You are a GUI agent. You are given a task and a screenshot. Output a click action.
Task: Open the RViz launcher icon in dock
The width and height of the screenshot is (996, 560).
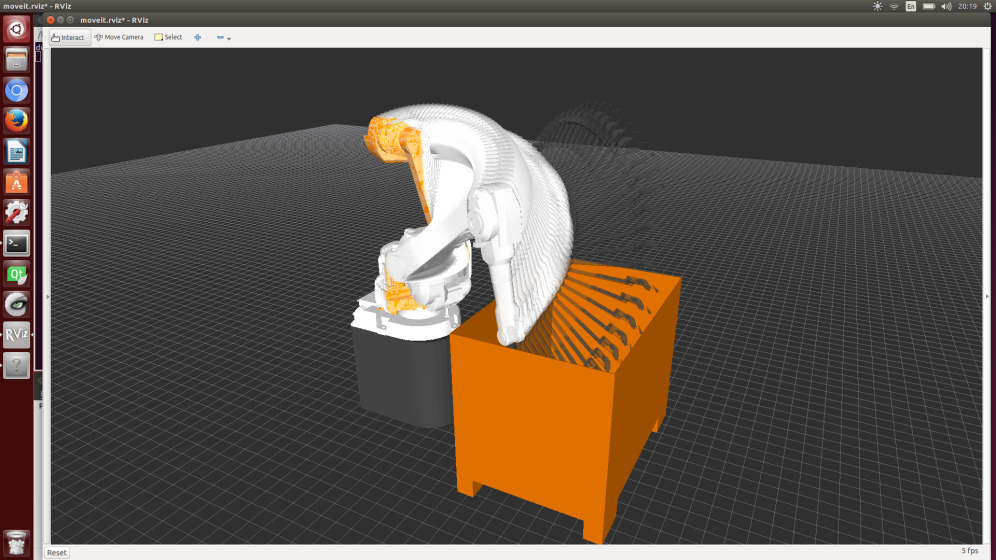coord(16,334)
